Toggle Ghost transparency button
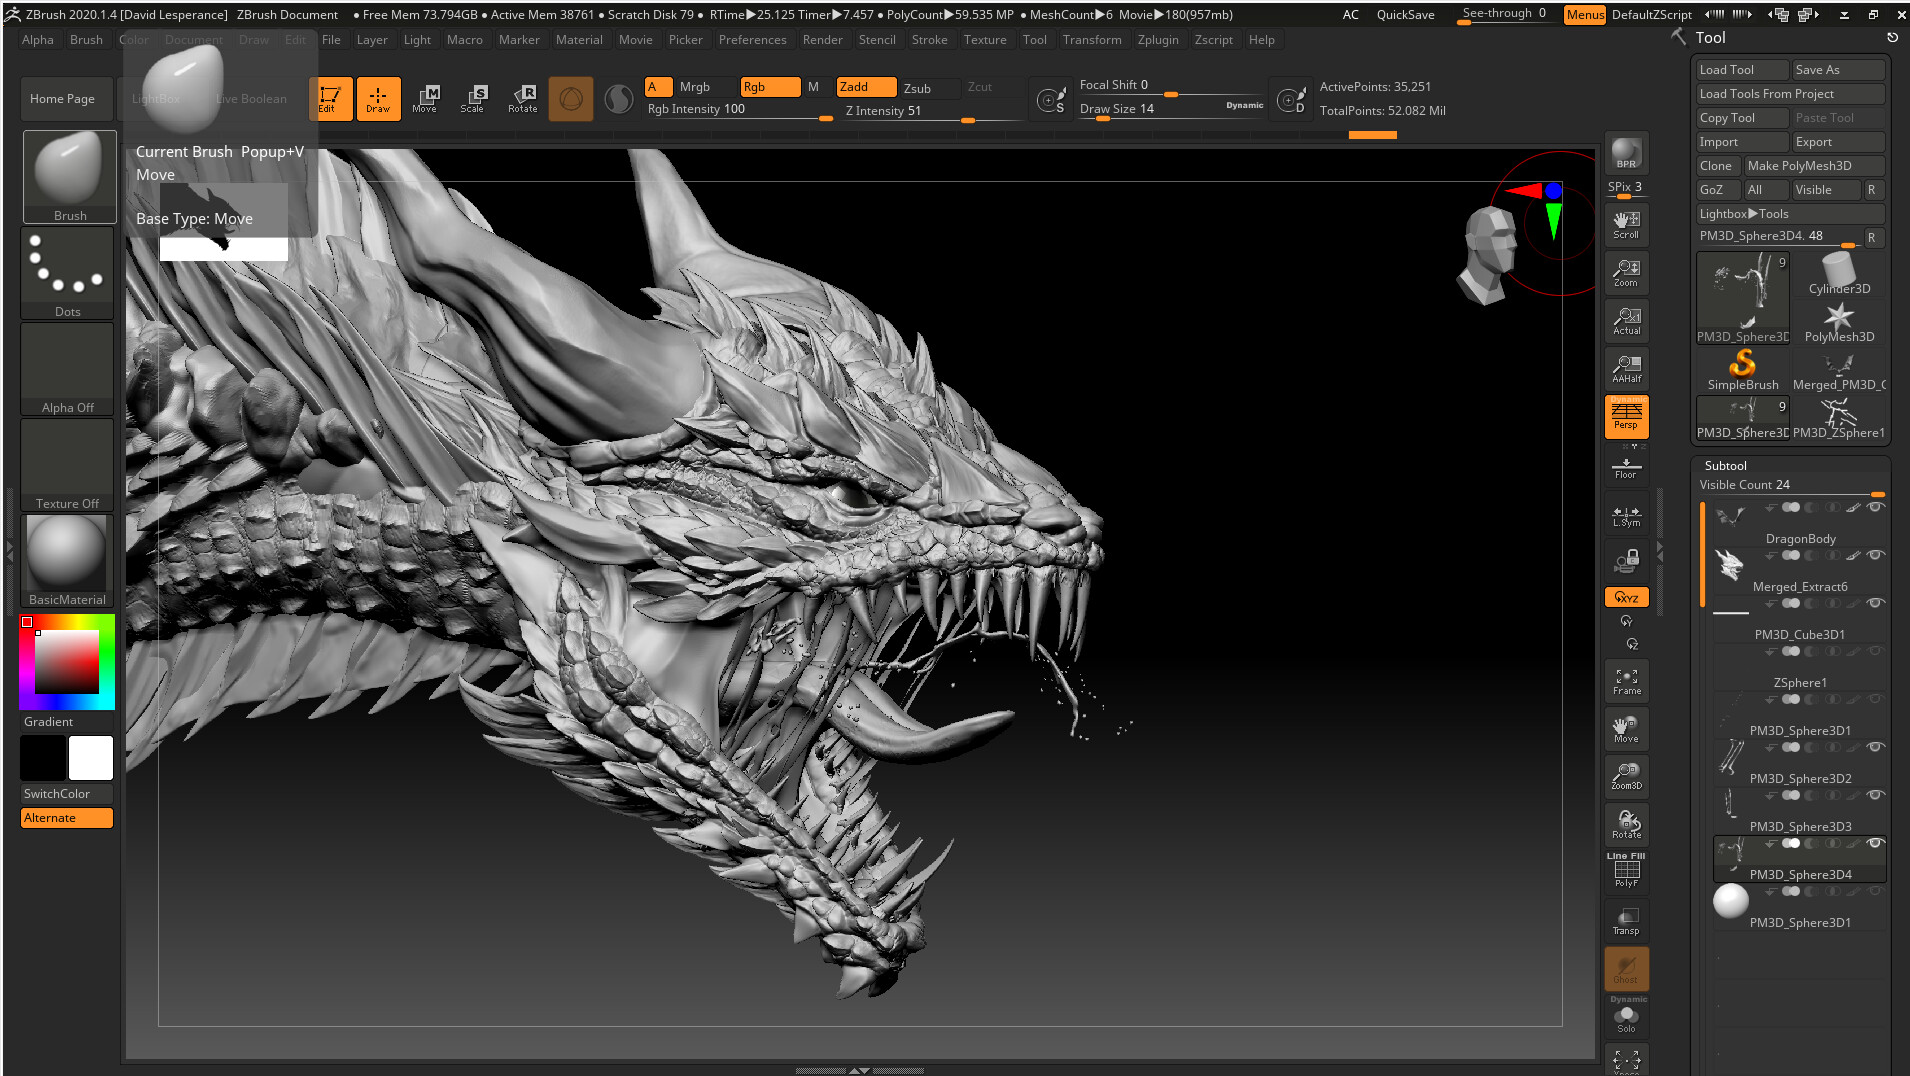Viewport: 1910px width, 1076px height. pos(1626,968)
